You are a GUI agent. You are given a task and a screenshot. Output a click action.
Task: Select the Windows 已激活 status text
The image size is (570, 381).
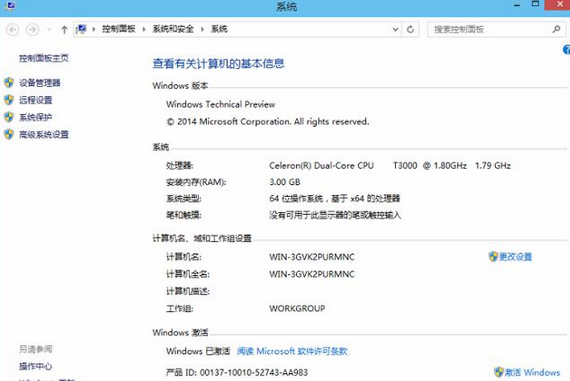(x=198, y=351)
